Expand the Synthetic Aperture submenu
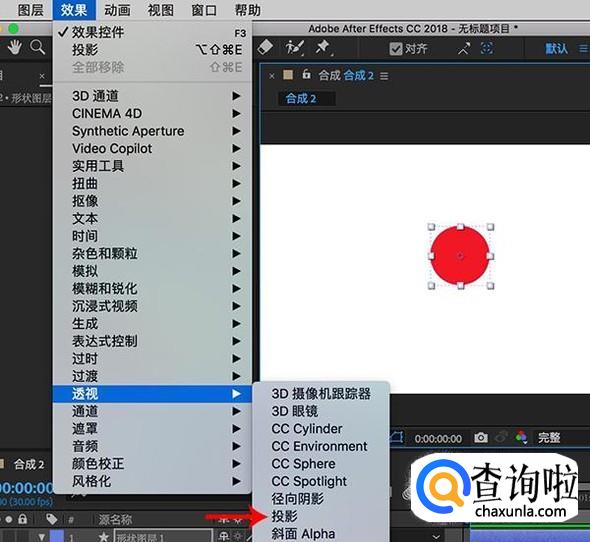This screenshot has width=590, height=542. 152,131
